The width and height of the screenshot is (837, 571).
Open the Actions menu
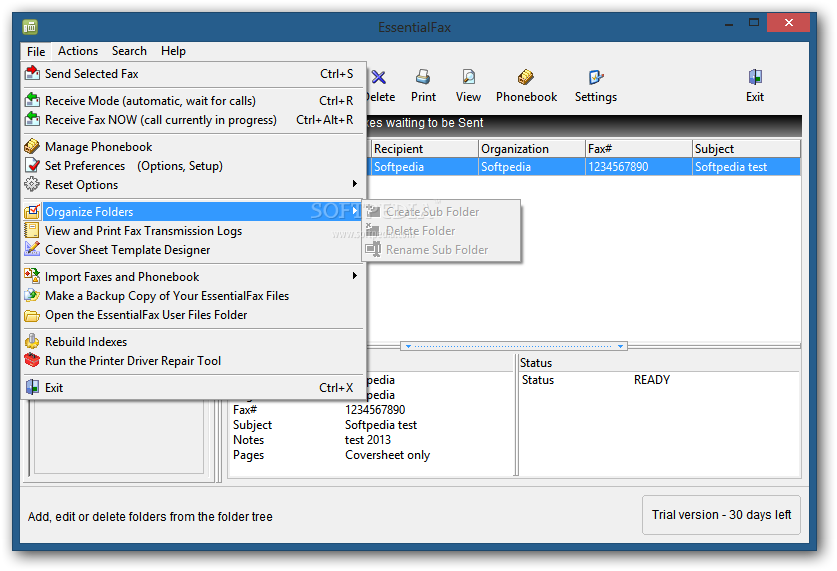pos(78,51)
